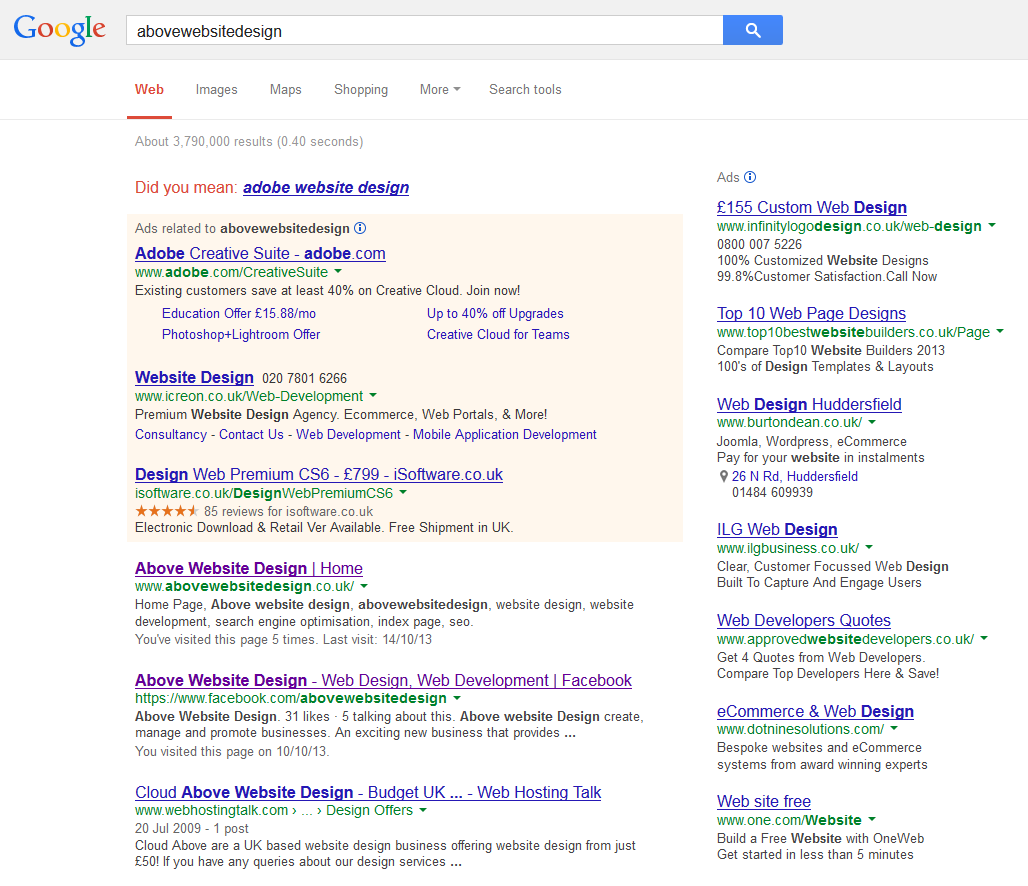
Task: Click the Contact Us sitelink
Action: [251, 435]
